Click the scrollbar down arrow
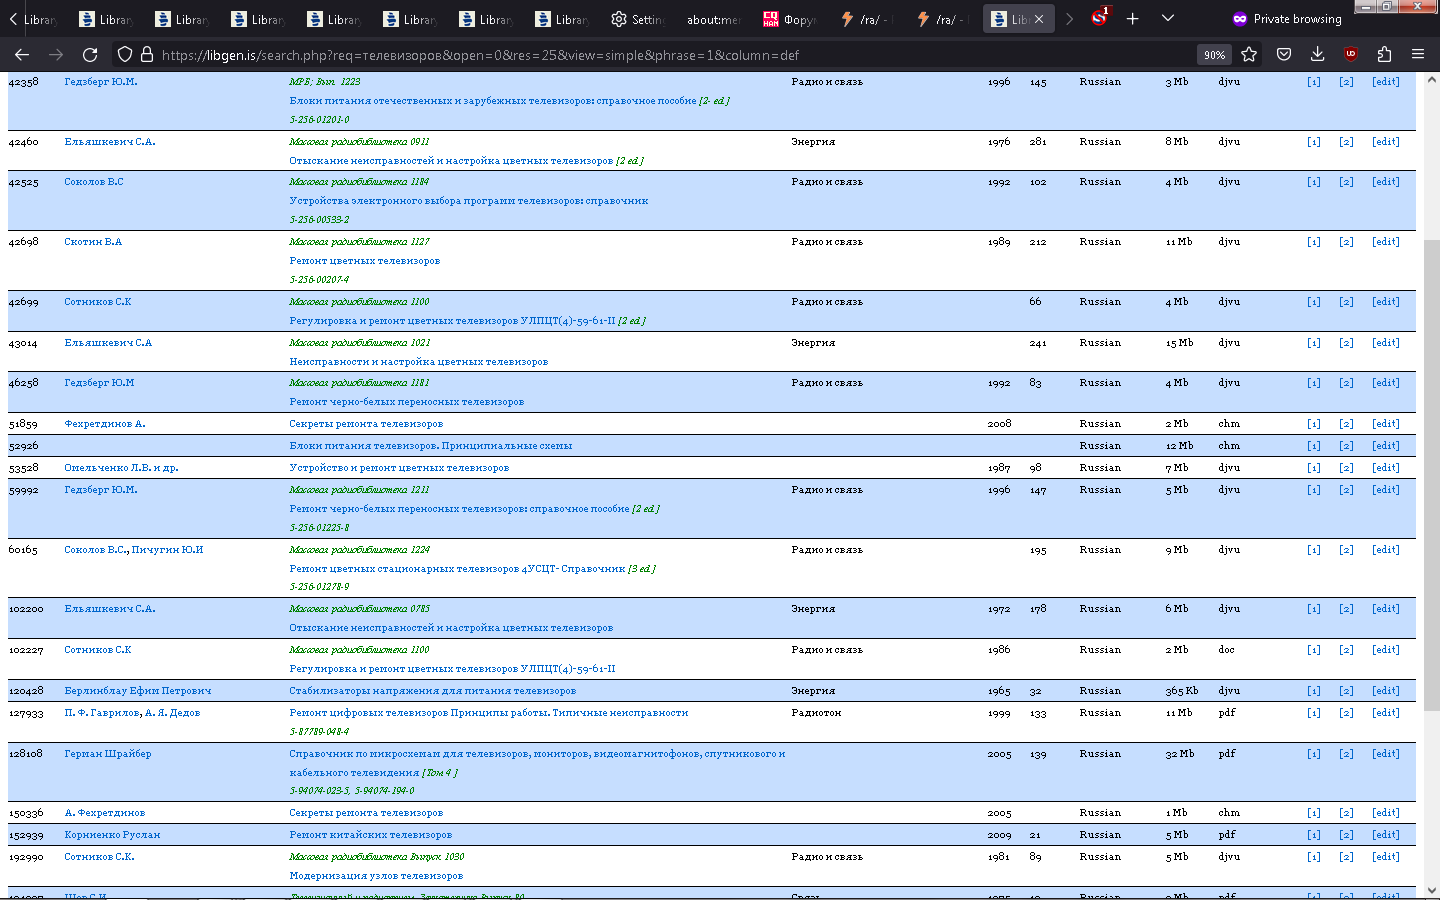Screen dimensions: 1440x900 (x=1432, y=890)
